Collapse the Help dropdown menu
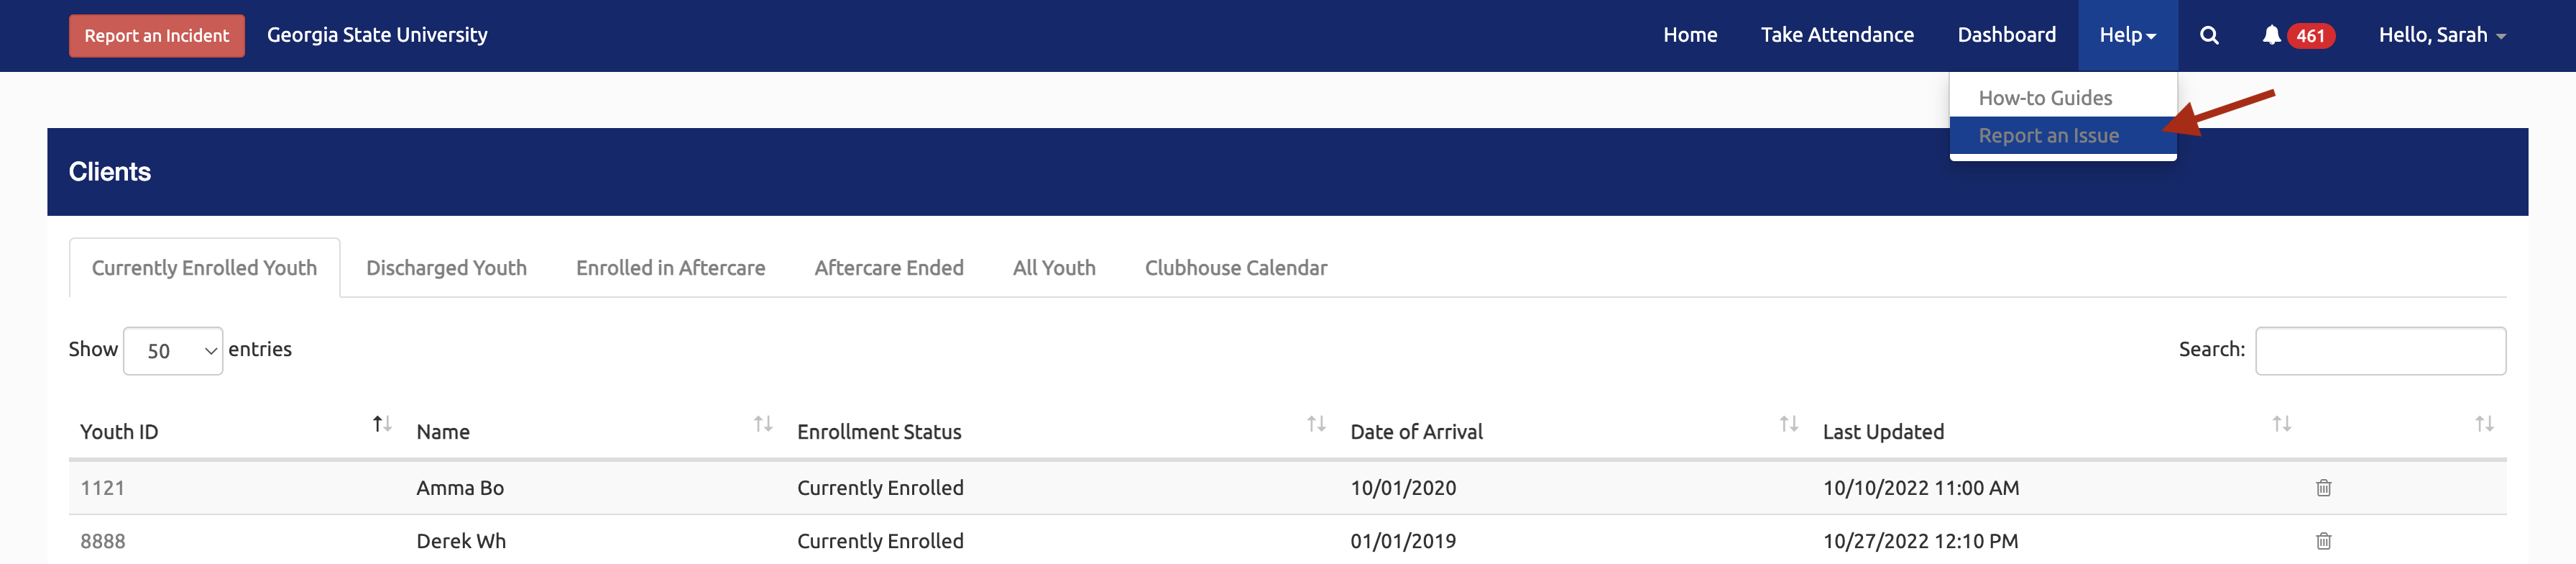Viewport: 2576px width, 564px height. pos(2127,36)
